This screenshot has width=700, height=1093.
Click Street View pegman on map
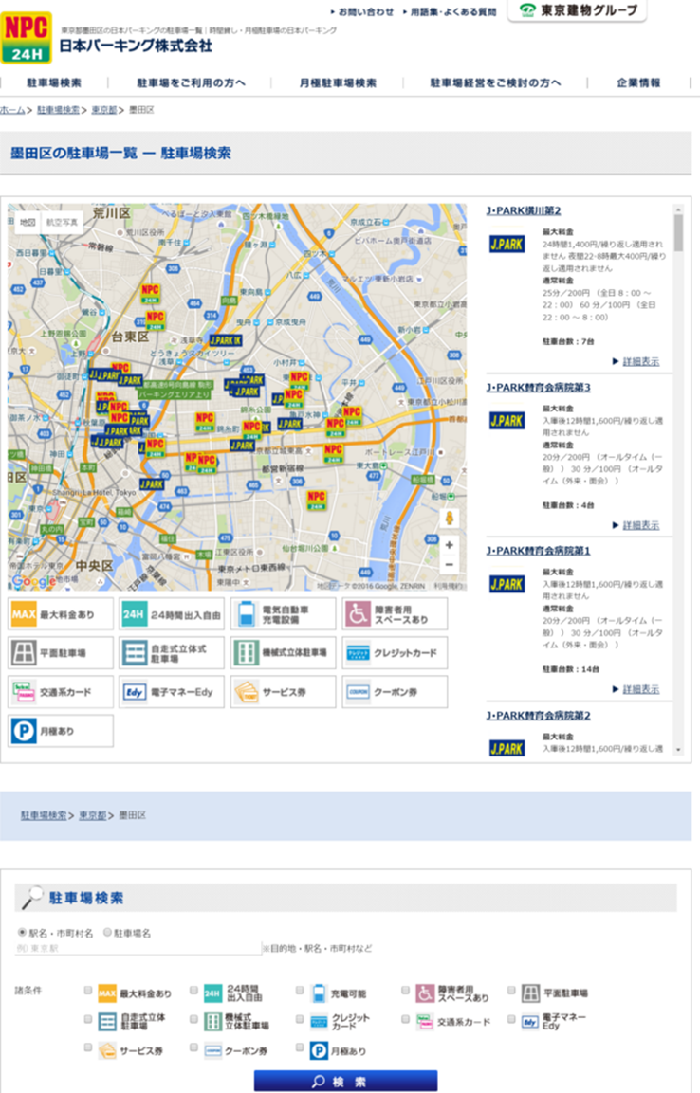pos(450,518)
